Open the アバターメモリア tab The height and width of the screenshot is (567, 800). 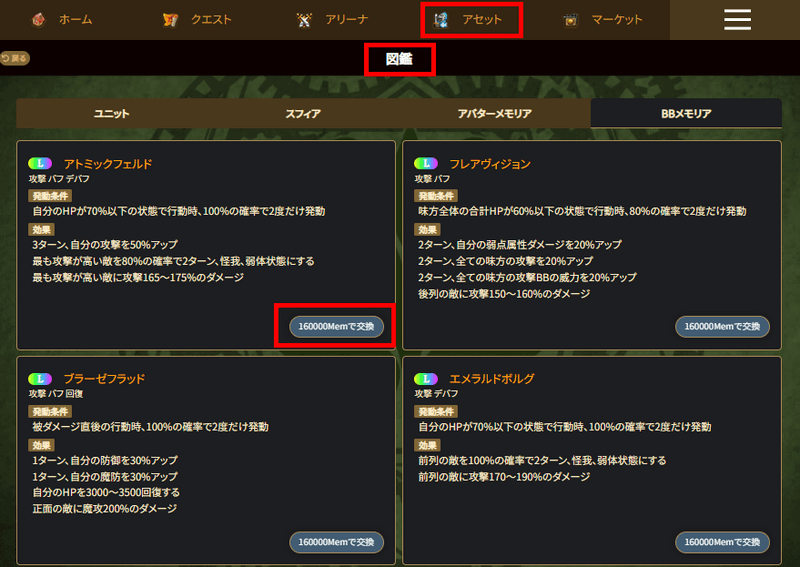[494, 113]
